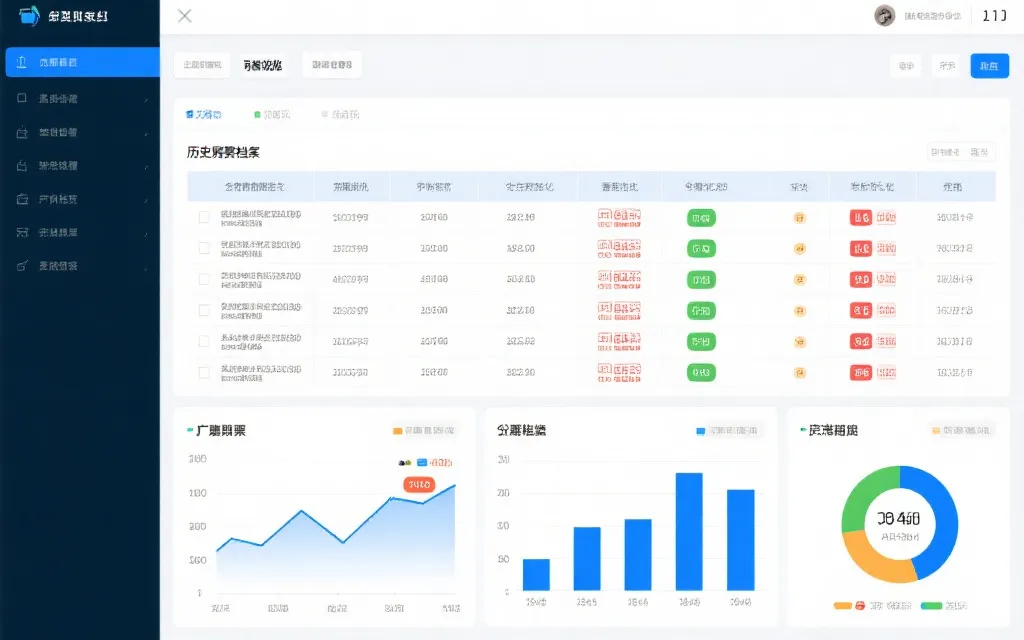Click the blue primary button at the top right

990,63
